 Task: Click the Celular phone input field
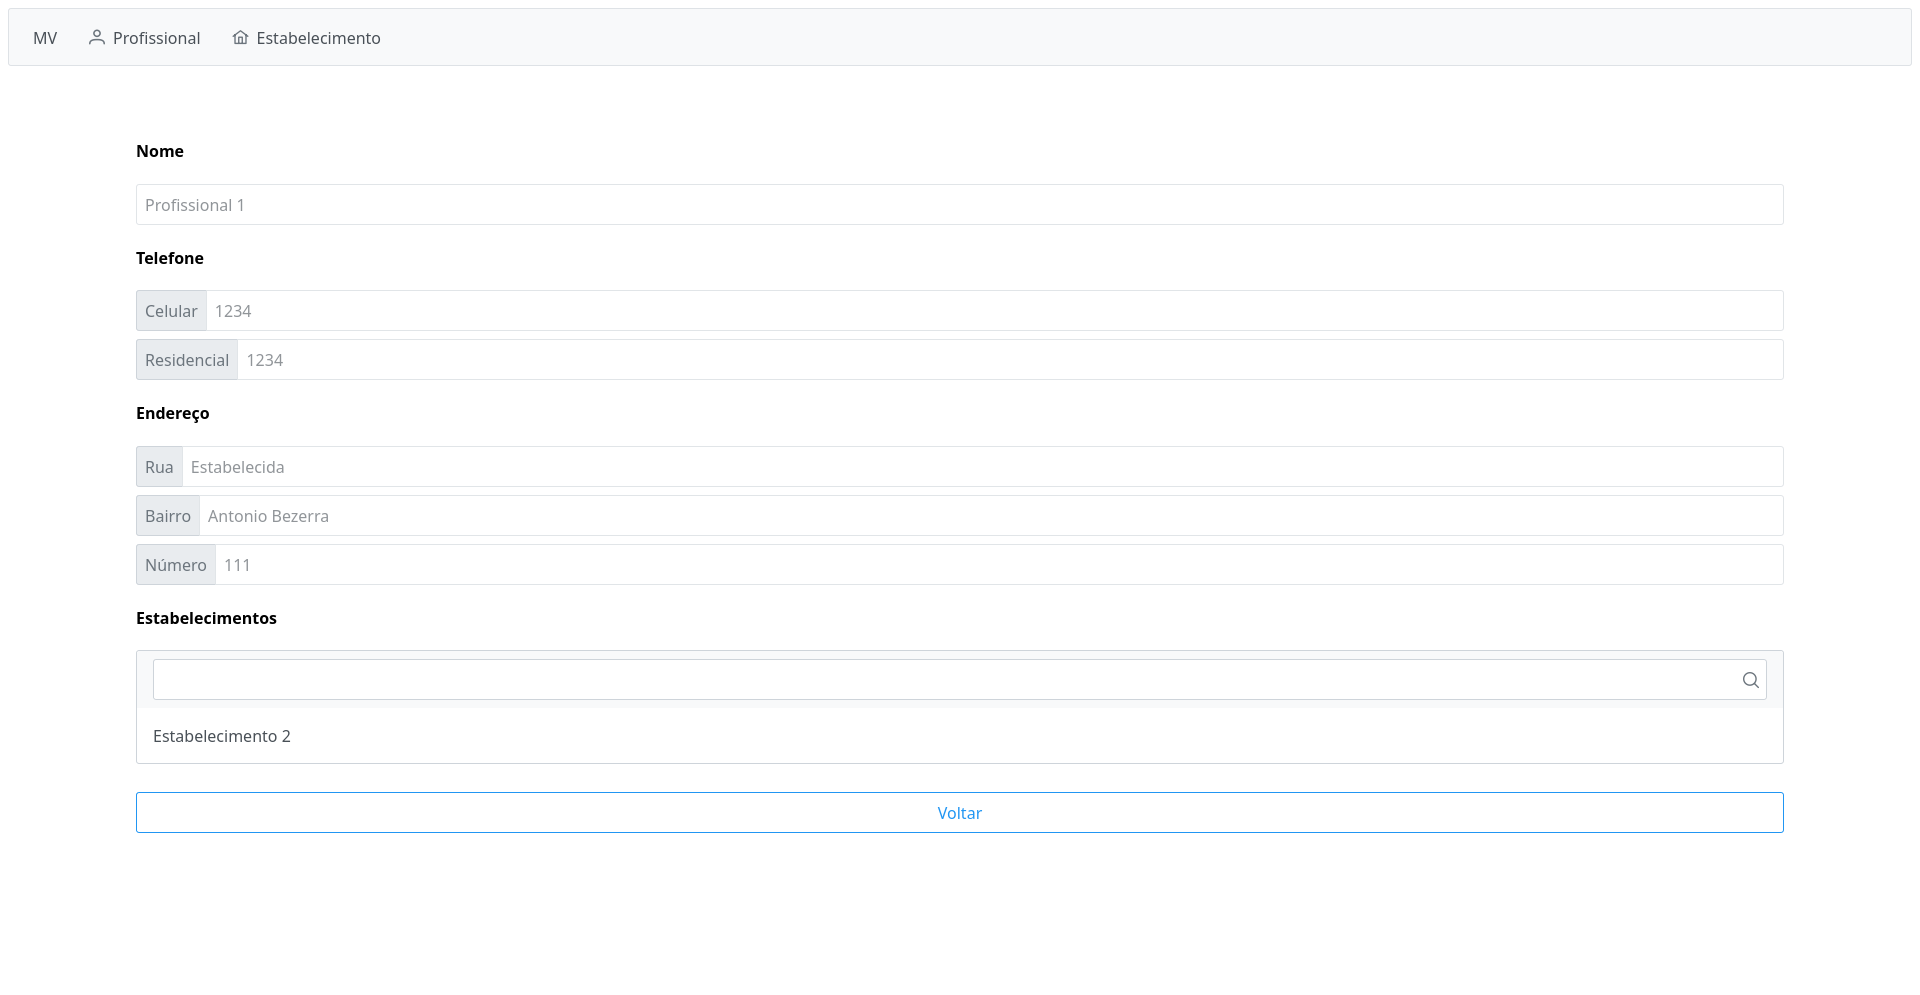[995, 311]
